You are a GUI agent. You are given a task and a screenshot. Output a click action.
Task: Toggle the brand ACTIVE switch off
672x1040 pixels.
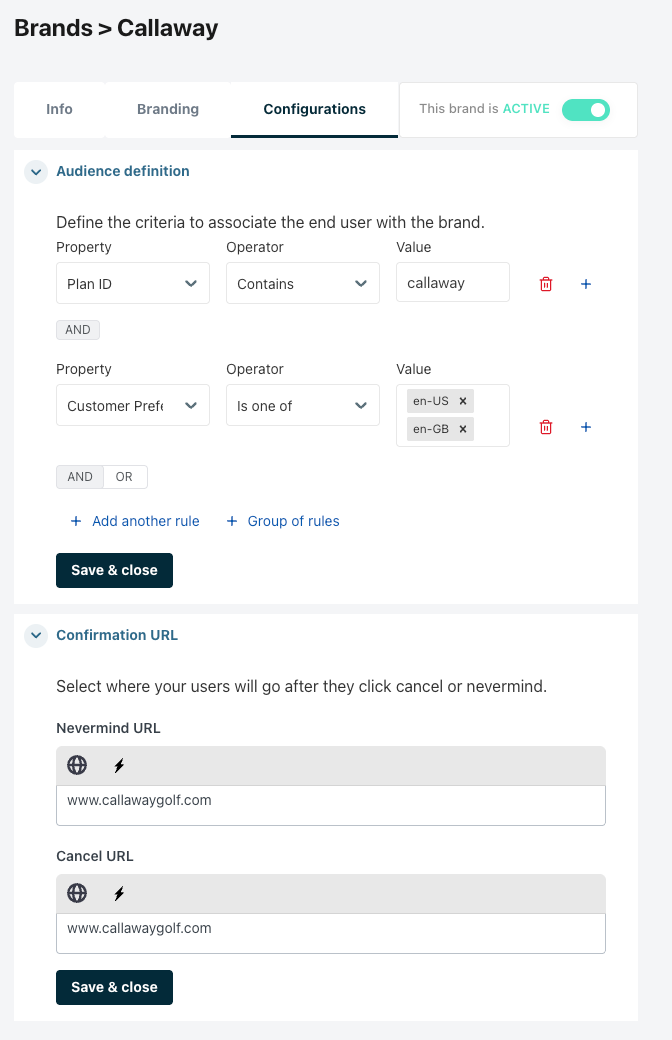pyautogui.click(x=585, y=109)
